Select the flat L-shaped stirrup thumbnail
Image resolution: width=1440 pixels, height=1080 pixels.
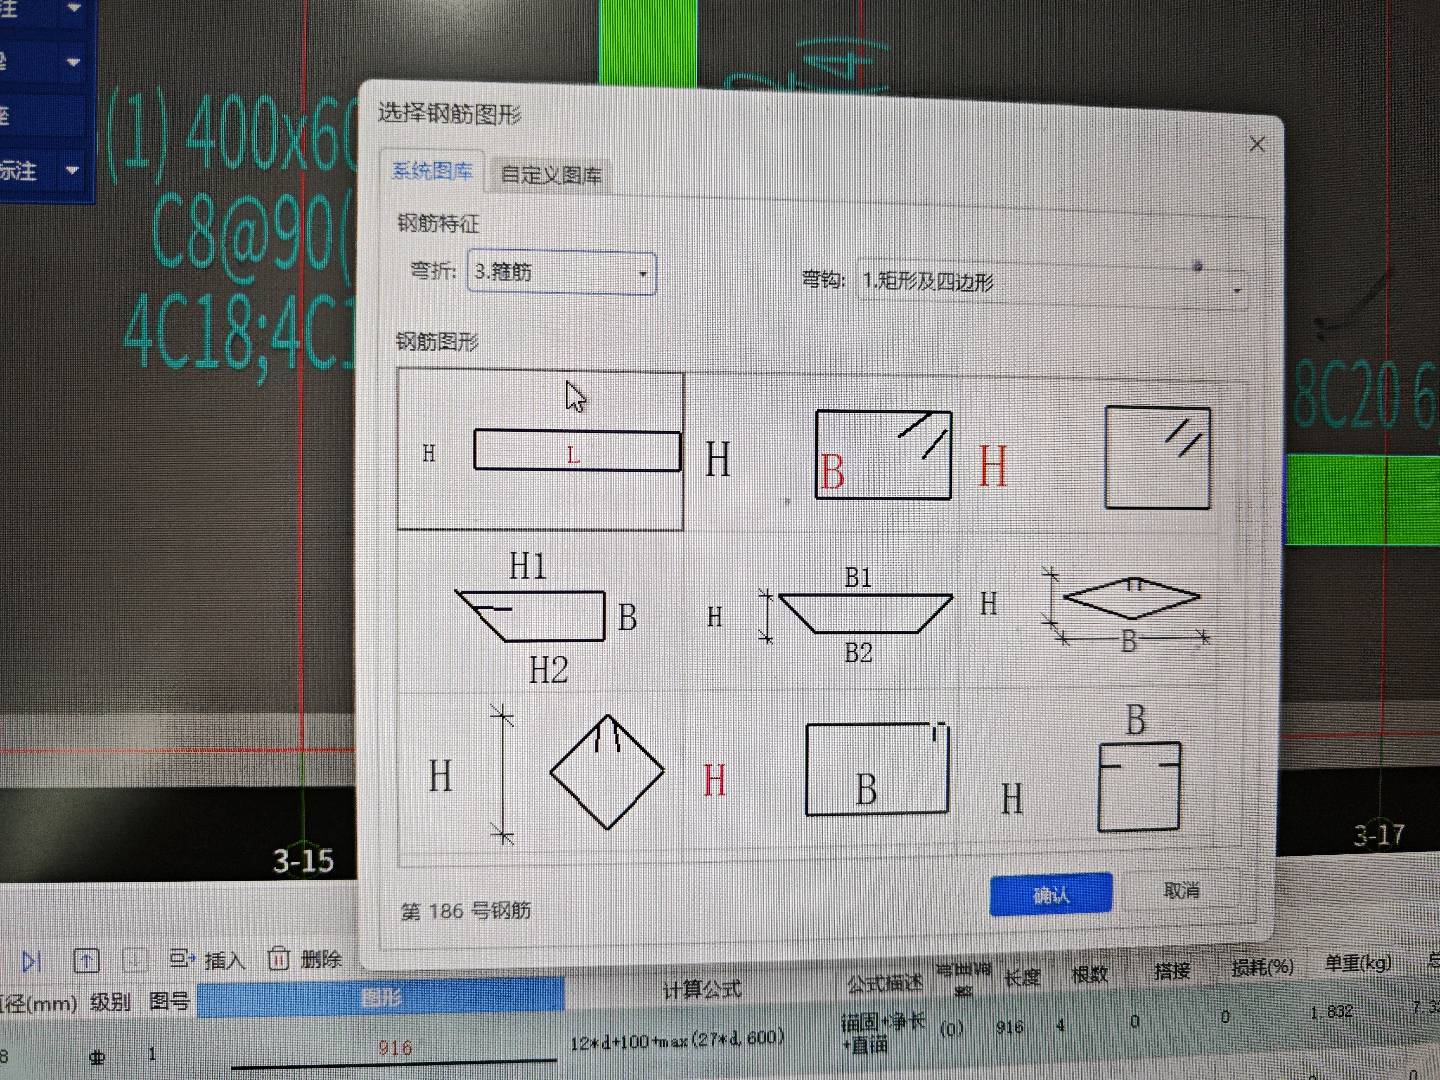click(x=541, y=450)
